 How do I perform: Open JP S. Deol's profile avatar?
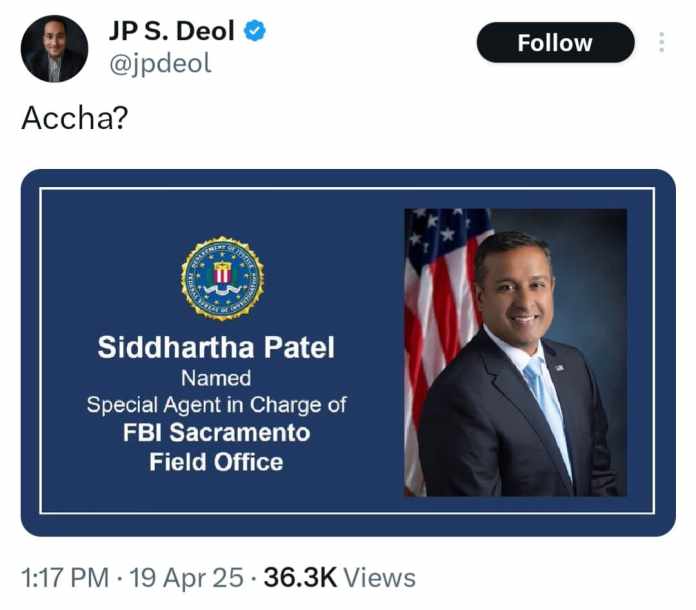click(x=54, y=48)
